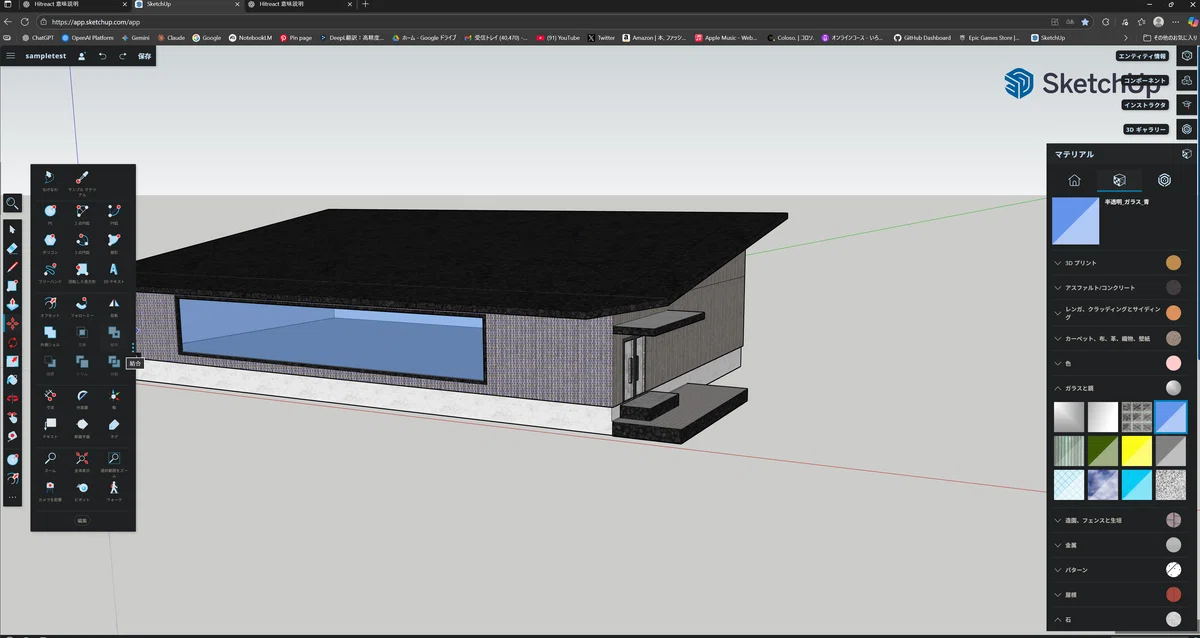The width and height of the screenshot is (1200, 638).
Task: Pick the yellow glass material swatch
Action: [x=1136, y=451]
